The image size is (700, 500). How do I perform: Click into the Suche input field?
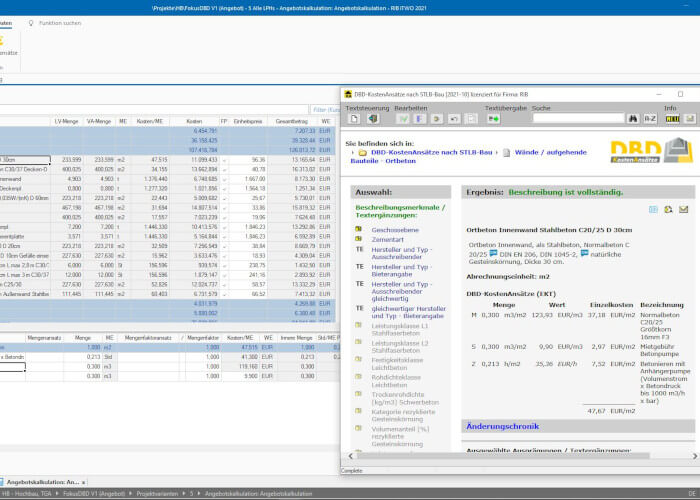pos(578,118)
